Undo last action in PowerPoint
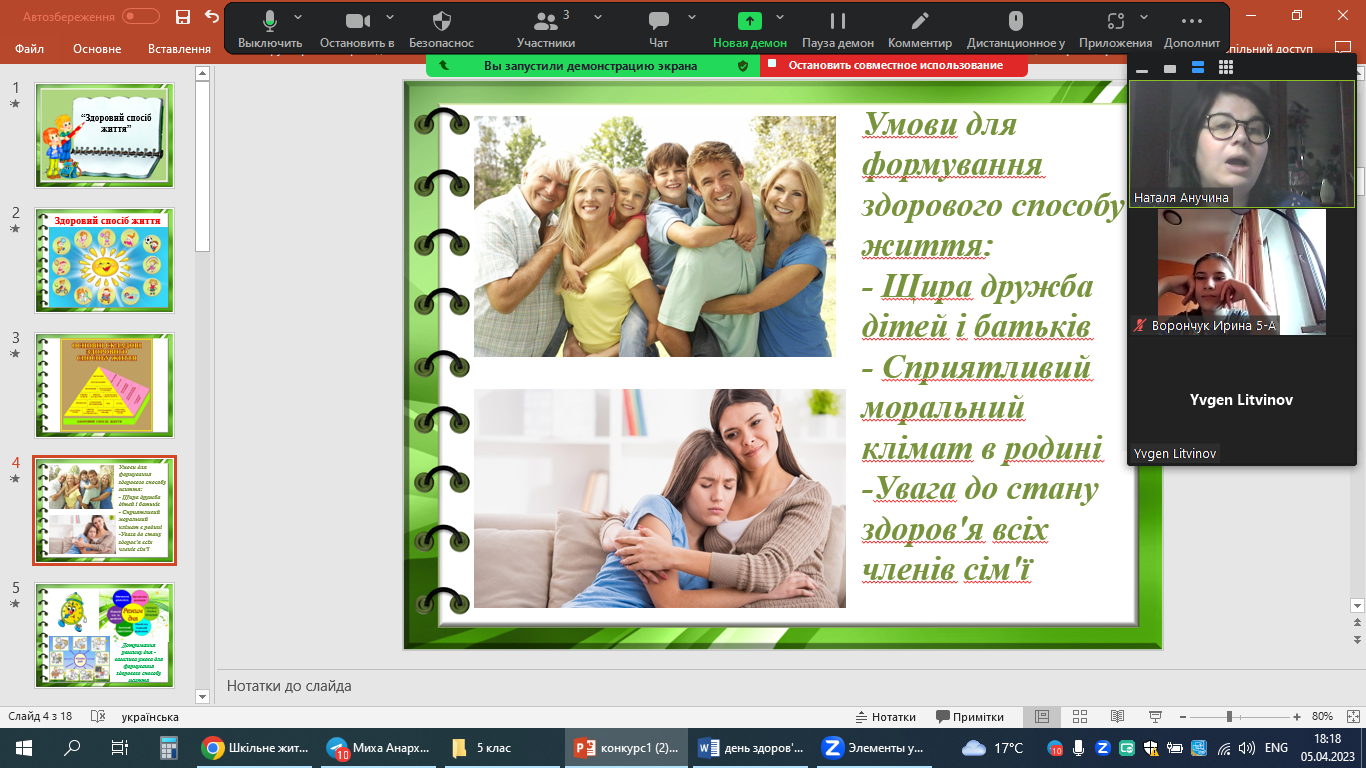The height and width of the screenshot is (768, 1366). (211, 16)
